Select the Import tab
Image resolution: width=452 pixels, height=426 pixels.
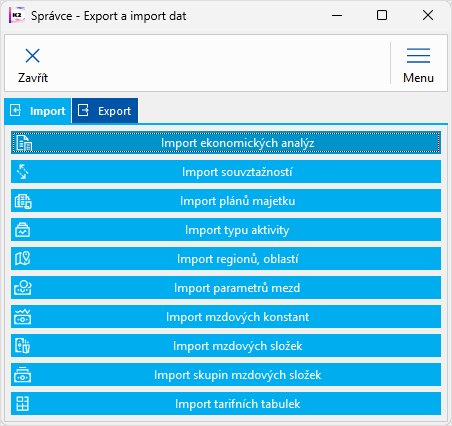pyautogui.click(x=38, y=111)
